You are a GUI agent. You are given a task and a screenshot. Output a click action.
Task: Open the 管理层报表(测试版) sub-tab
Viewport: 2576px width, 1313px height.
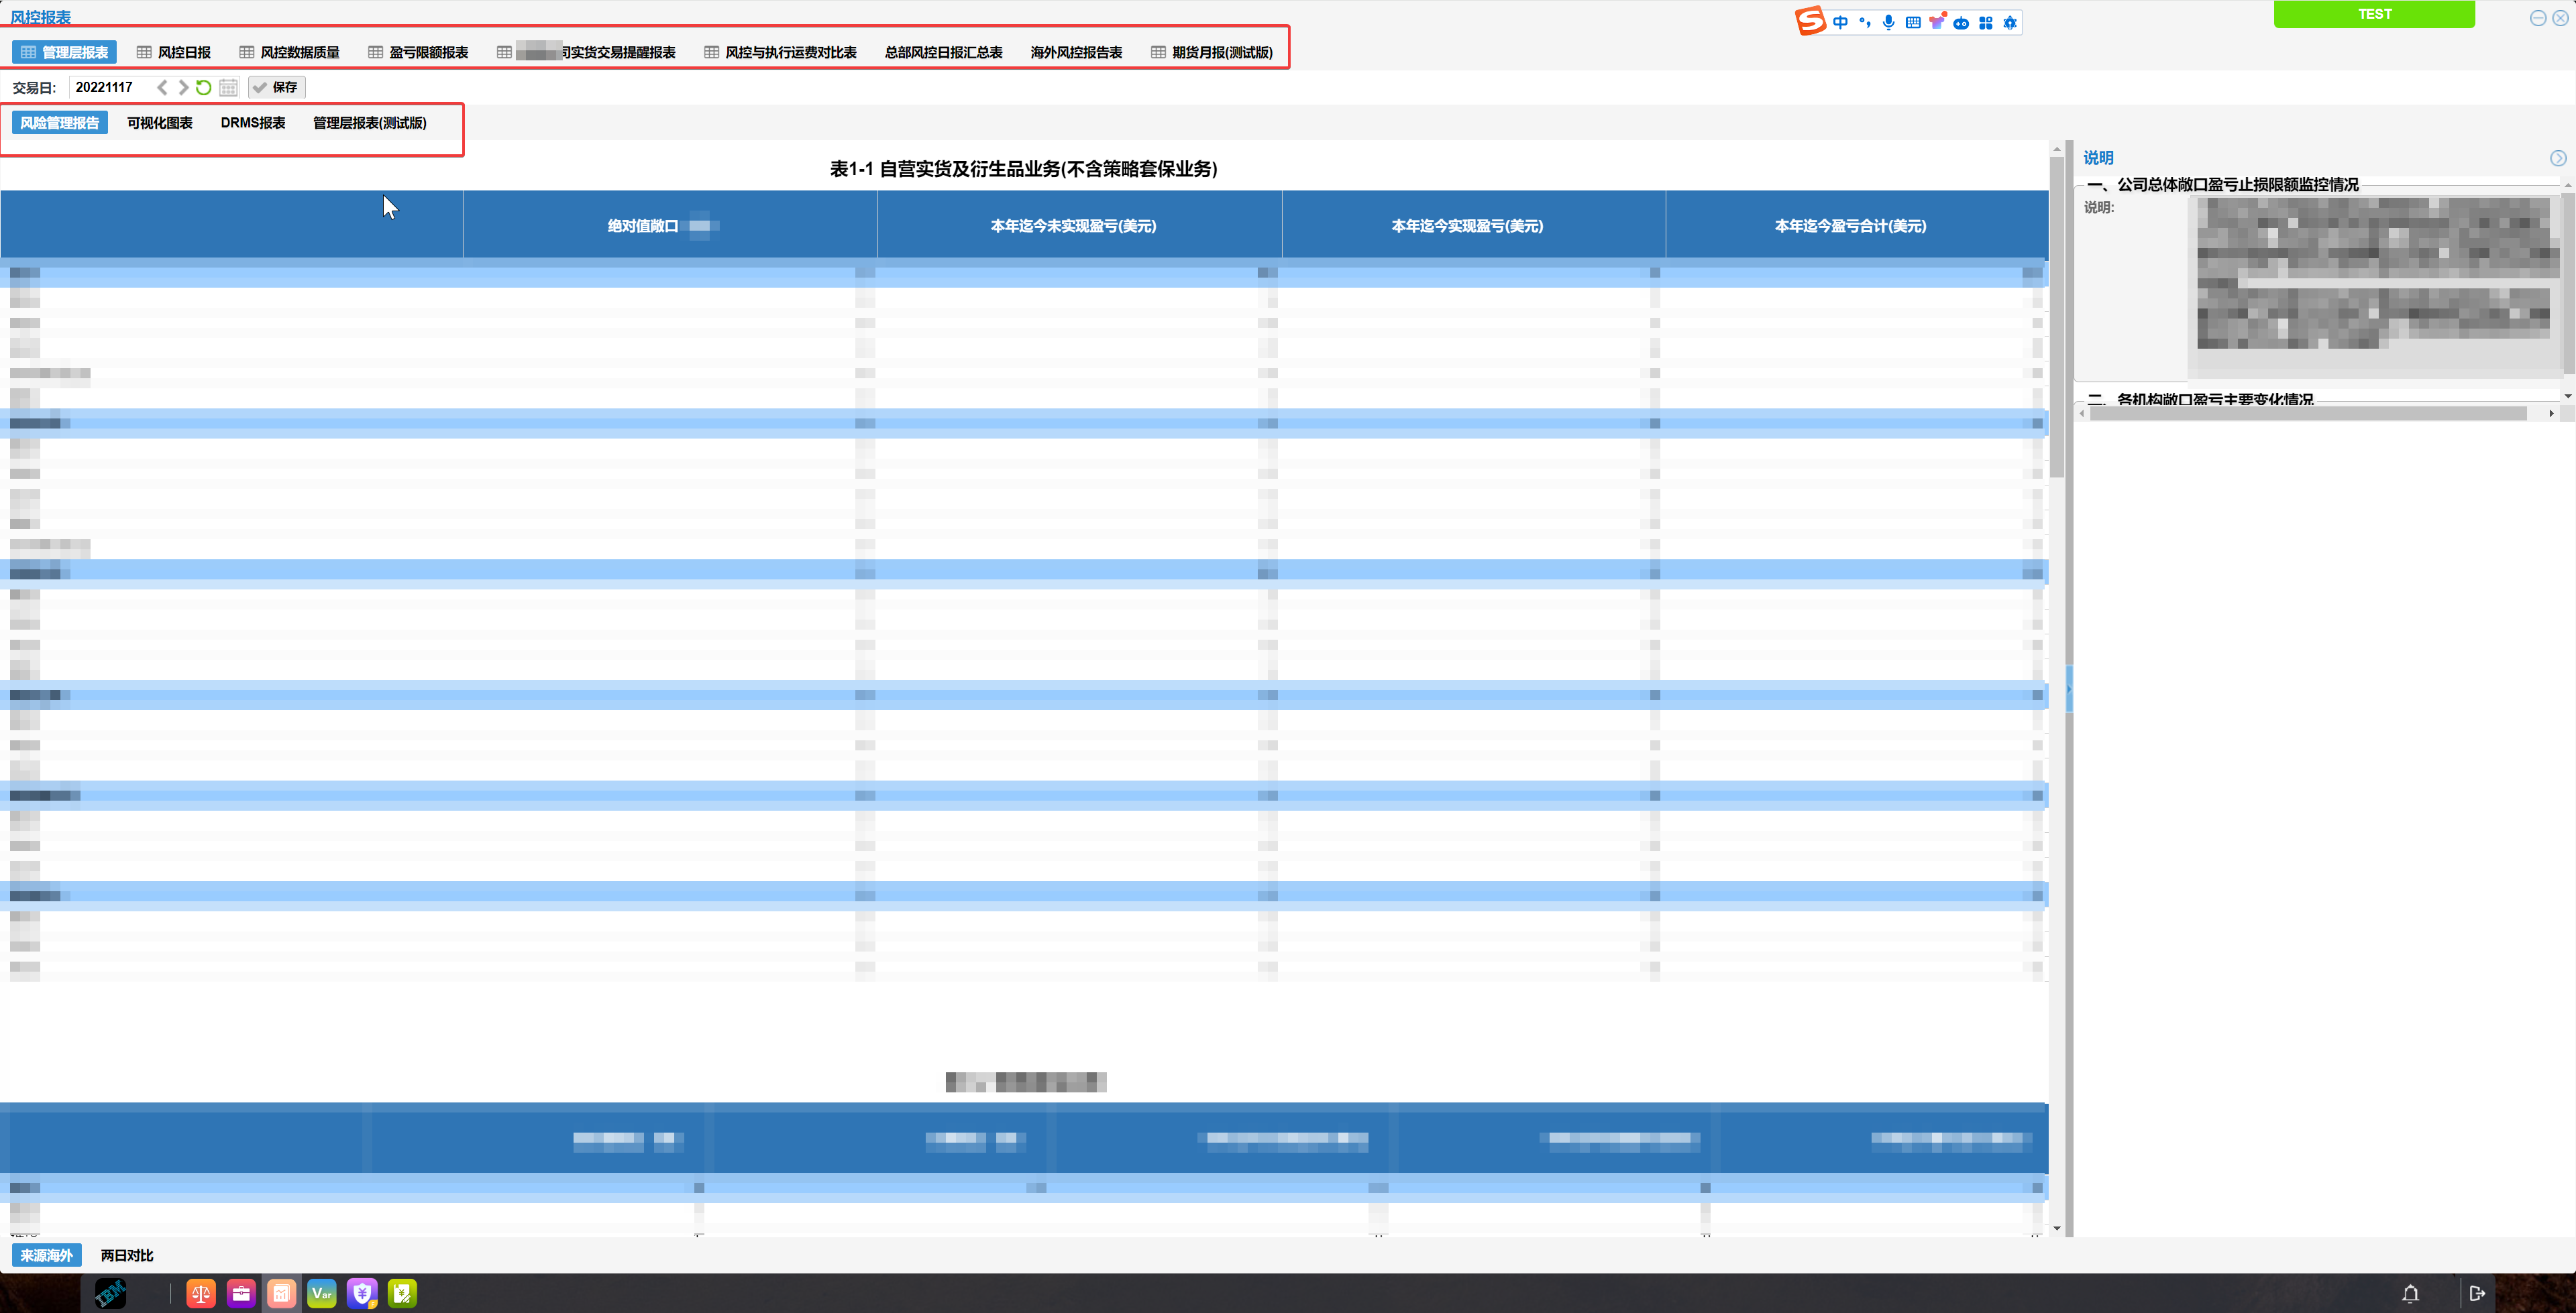tap(370, 123)
